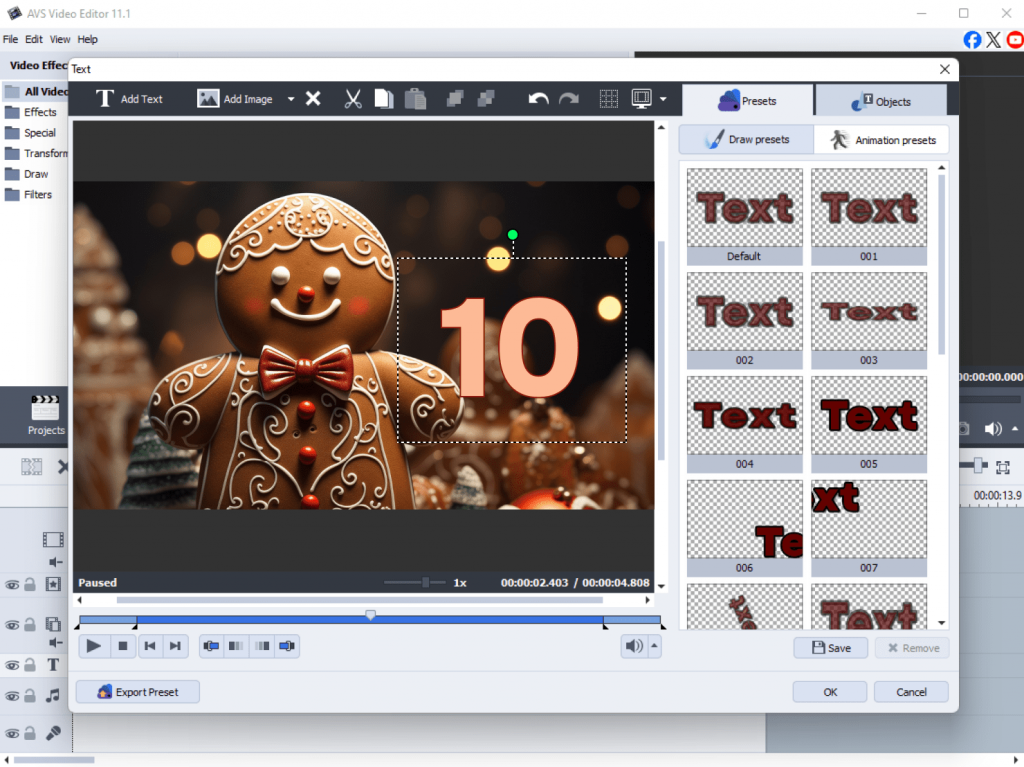Hide the voice microphone track using the eye
Screen dimensions: 1024x767
[x=13, y=733]
